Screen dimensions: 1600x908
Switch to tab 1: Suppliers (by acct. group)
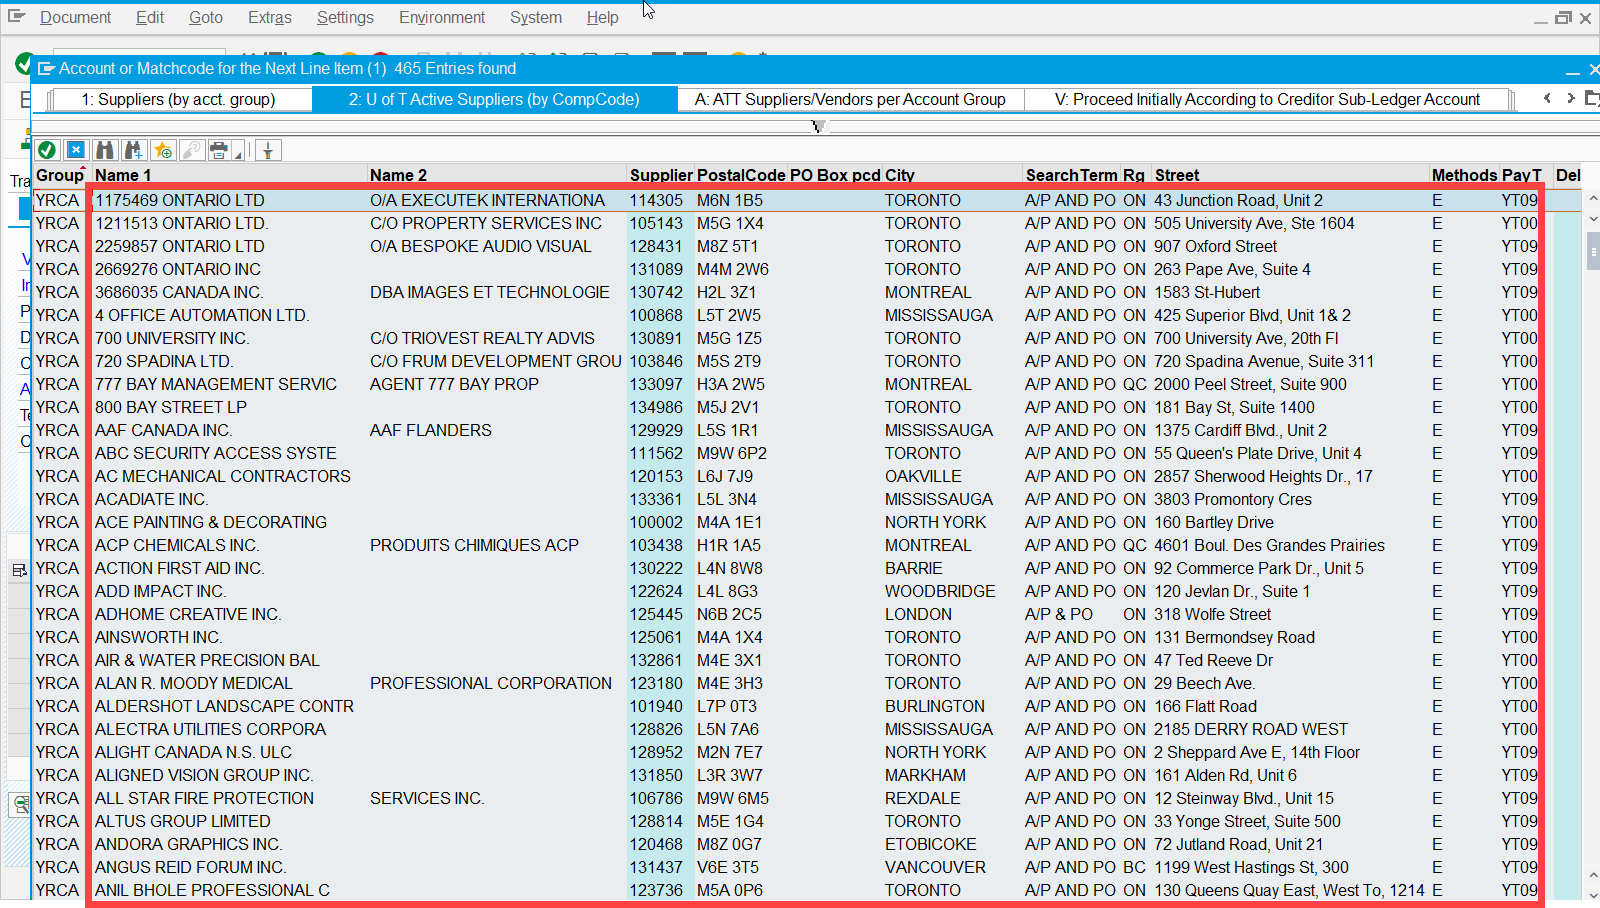point(179,99)
